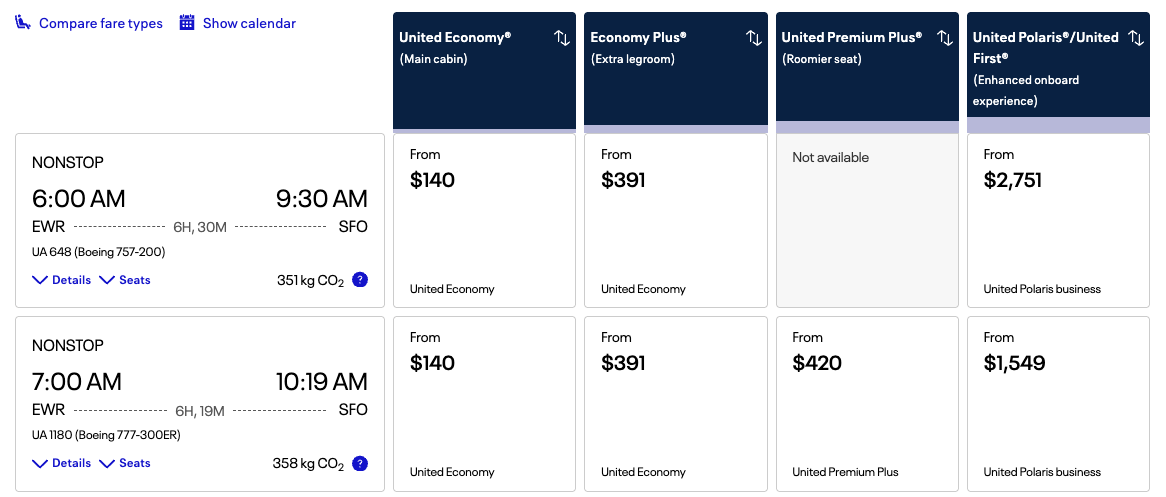
Task: Expand Details for UA 1180 flight
Action: 62,463
